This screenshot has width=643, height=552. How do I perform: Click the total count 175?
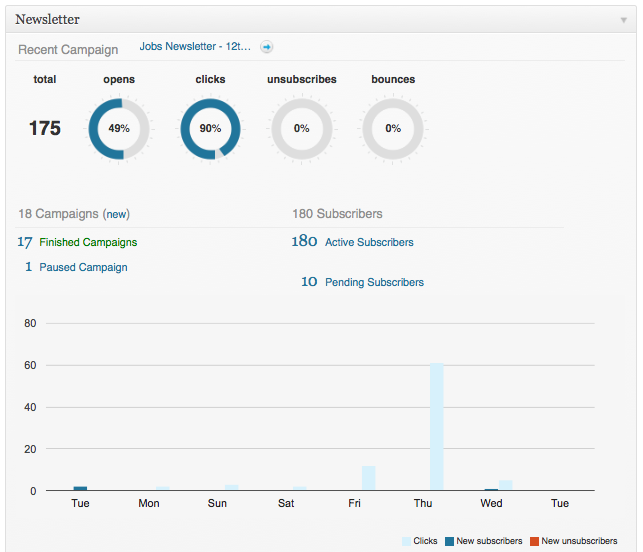tap(45, 128)
